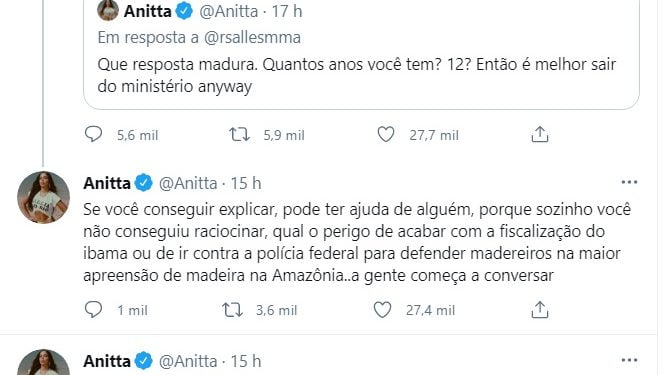Share the tweet about madeira na Amazônia
This screenshot has width=671, height=375.
(x=540, y=310)
